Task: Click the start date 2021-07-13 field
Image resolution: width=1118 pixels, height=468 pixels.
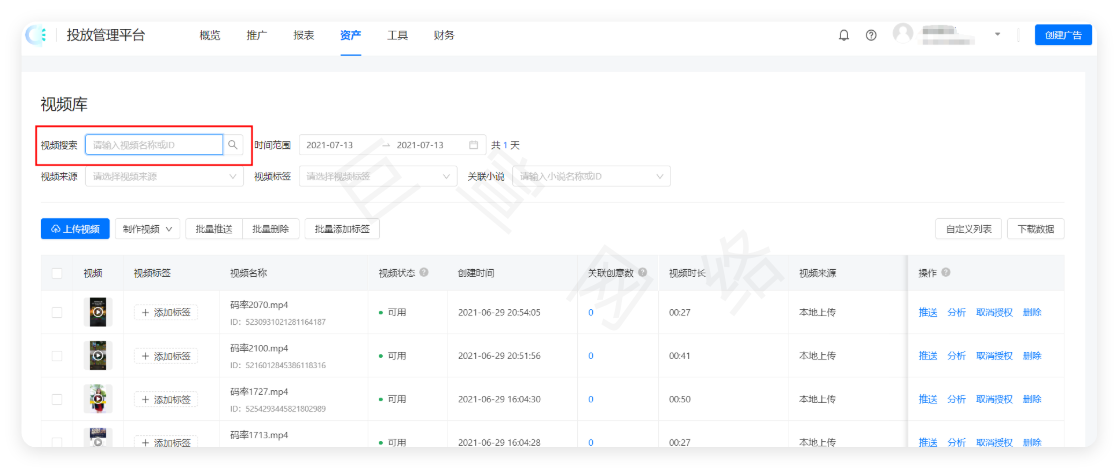Action: point(329,145)
